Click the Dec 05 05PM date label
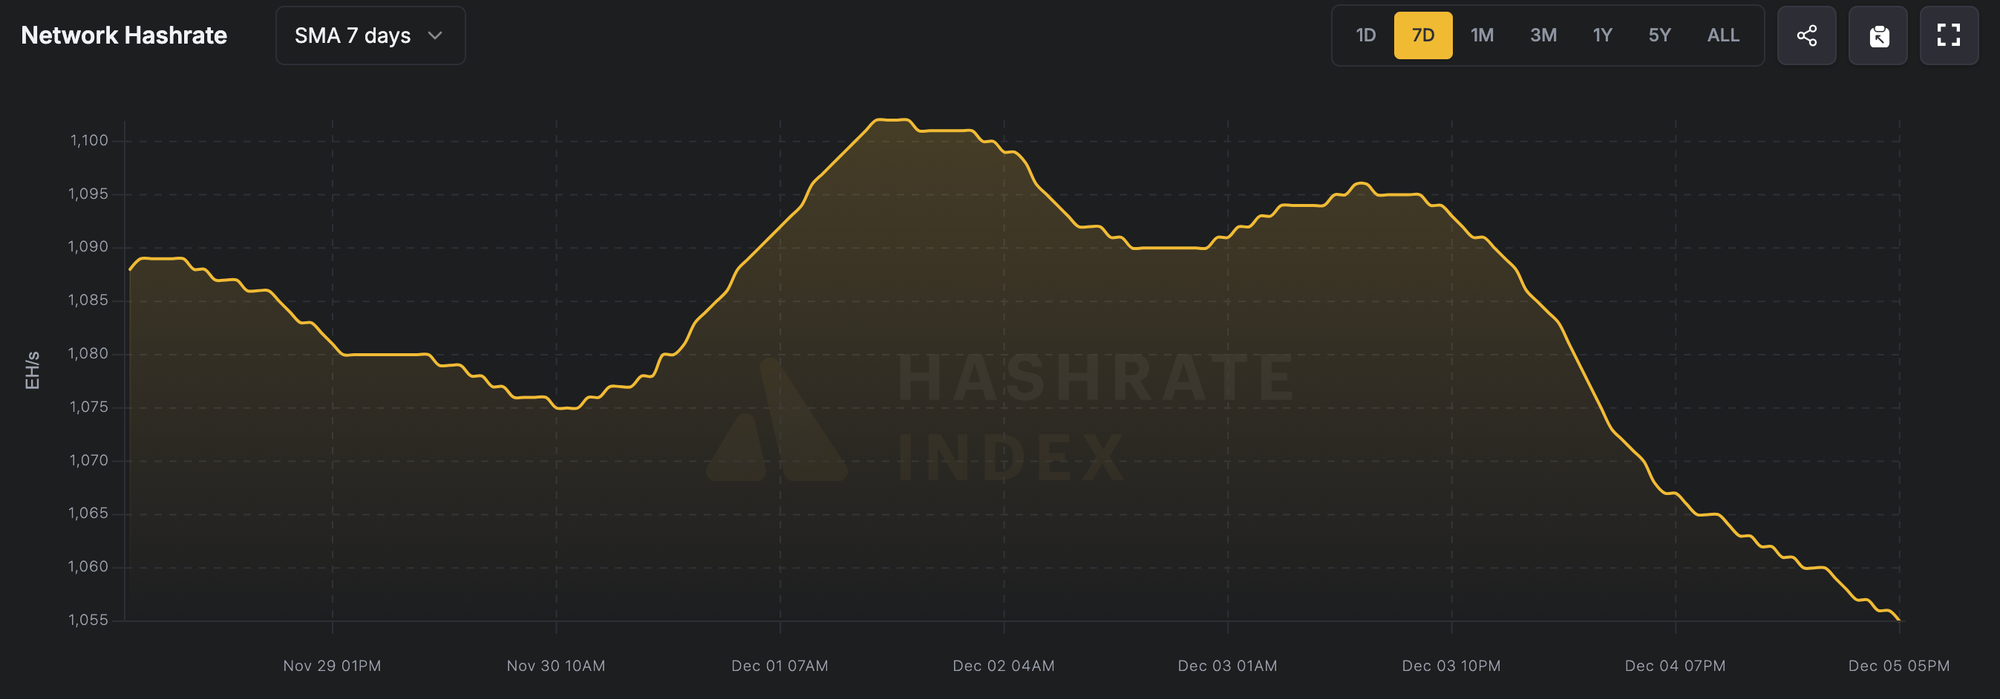Viewport: 2000px width, 699px height. pyautogui.click(x=1899, y=666)
